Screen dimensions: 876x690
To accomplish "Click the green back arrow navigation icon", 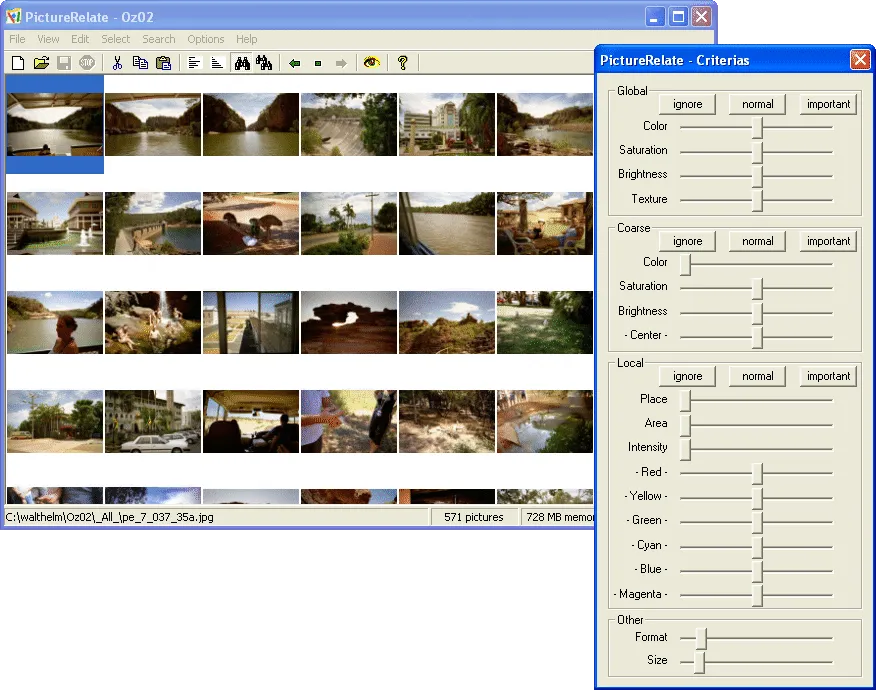I will [294, 62].
